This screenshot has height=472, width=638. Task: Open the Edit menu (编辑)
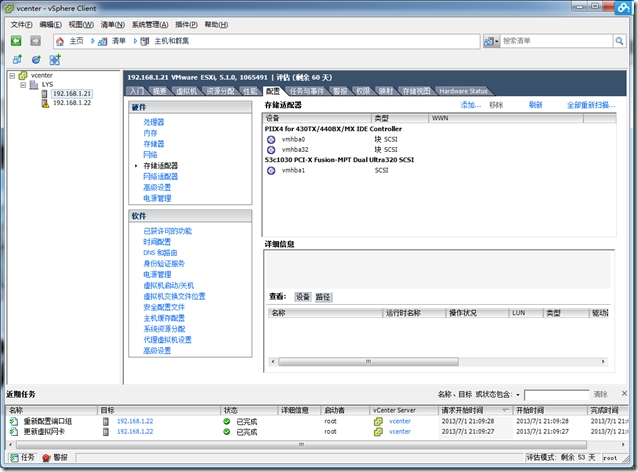[x=50, y=25]
